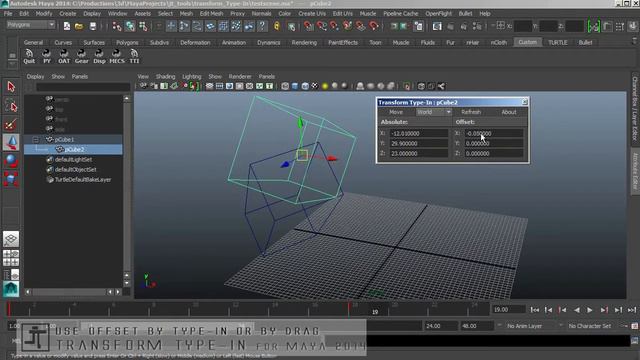Open the Disp shelf tool

(99, 56)
